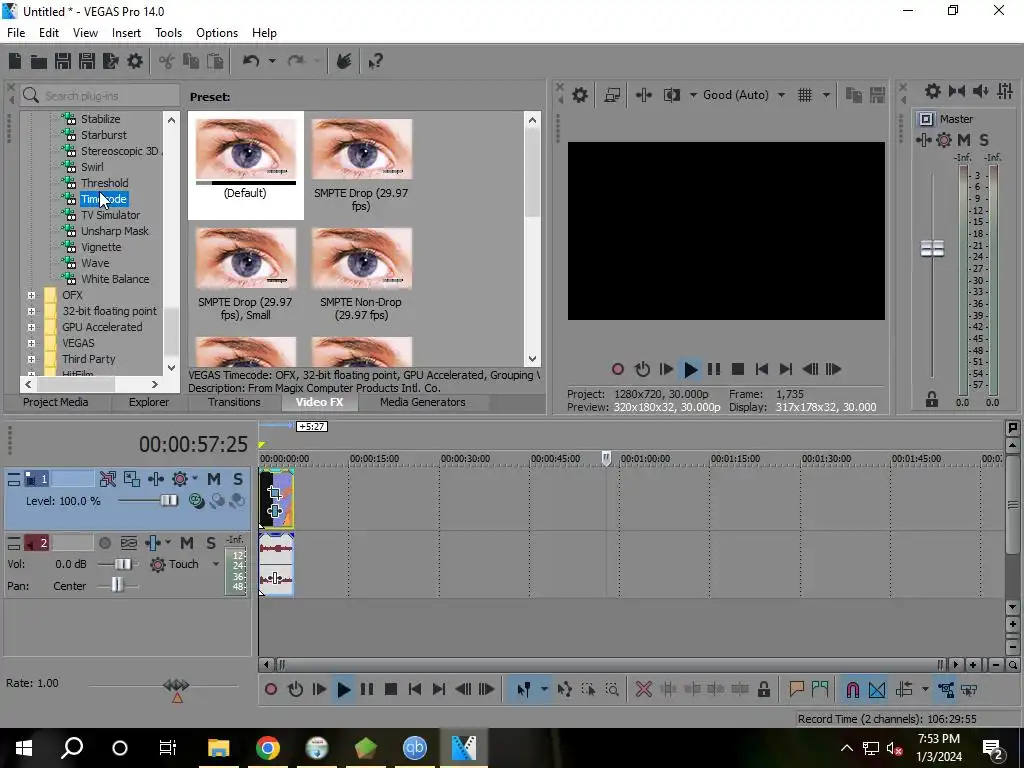Viewport: 1024px width, 768px height.
Task: Mute the Master bus
Action: [x=964, y=140]
